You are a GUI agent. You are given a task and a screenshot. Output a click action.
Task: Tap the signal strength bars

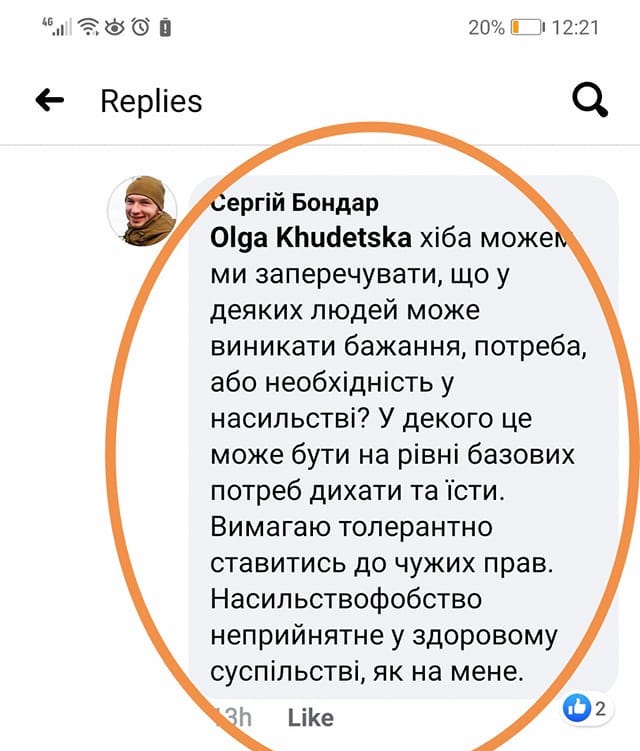click(x=64, y=27)
